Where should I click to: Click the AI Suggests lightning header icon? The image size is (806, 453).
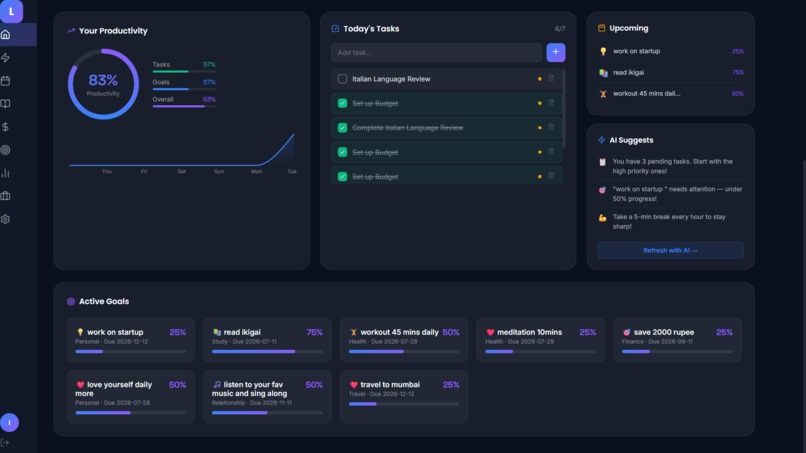tap(601, 140)
